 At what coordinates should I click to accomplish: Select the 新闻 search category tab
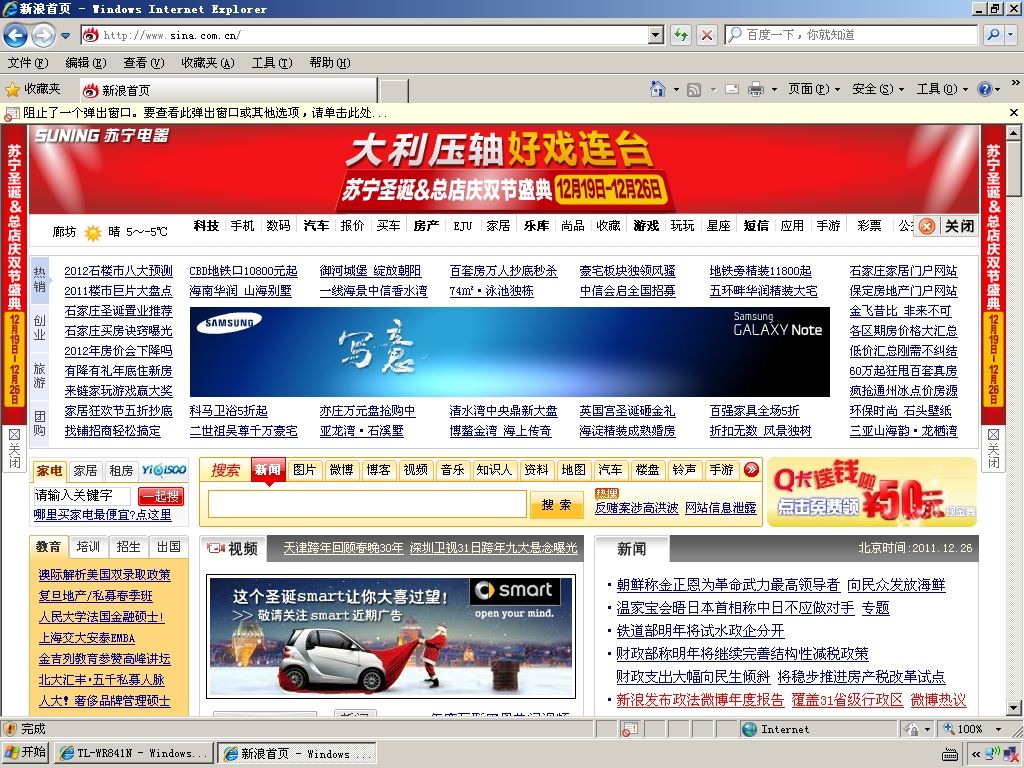click(x=268, y=470)
